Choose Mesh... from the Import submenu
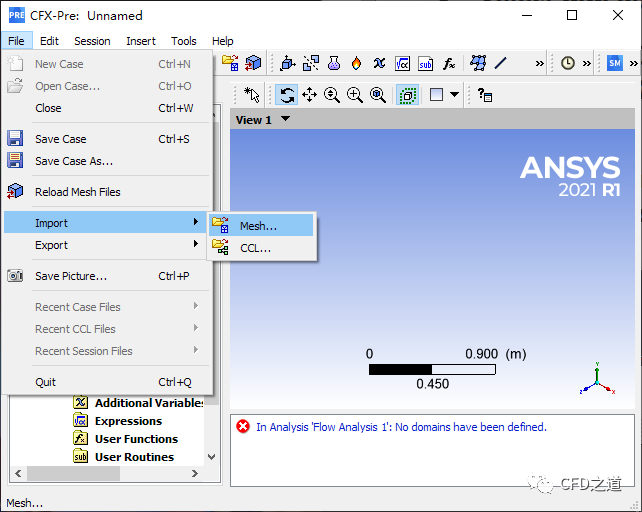The height and width of the screenshot is (512, 642). tap(258, 226)
